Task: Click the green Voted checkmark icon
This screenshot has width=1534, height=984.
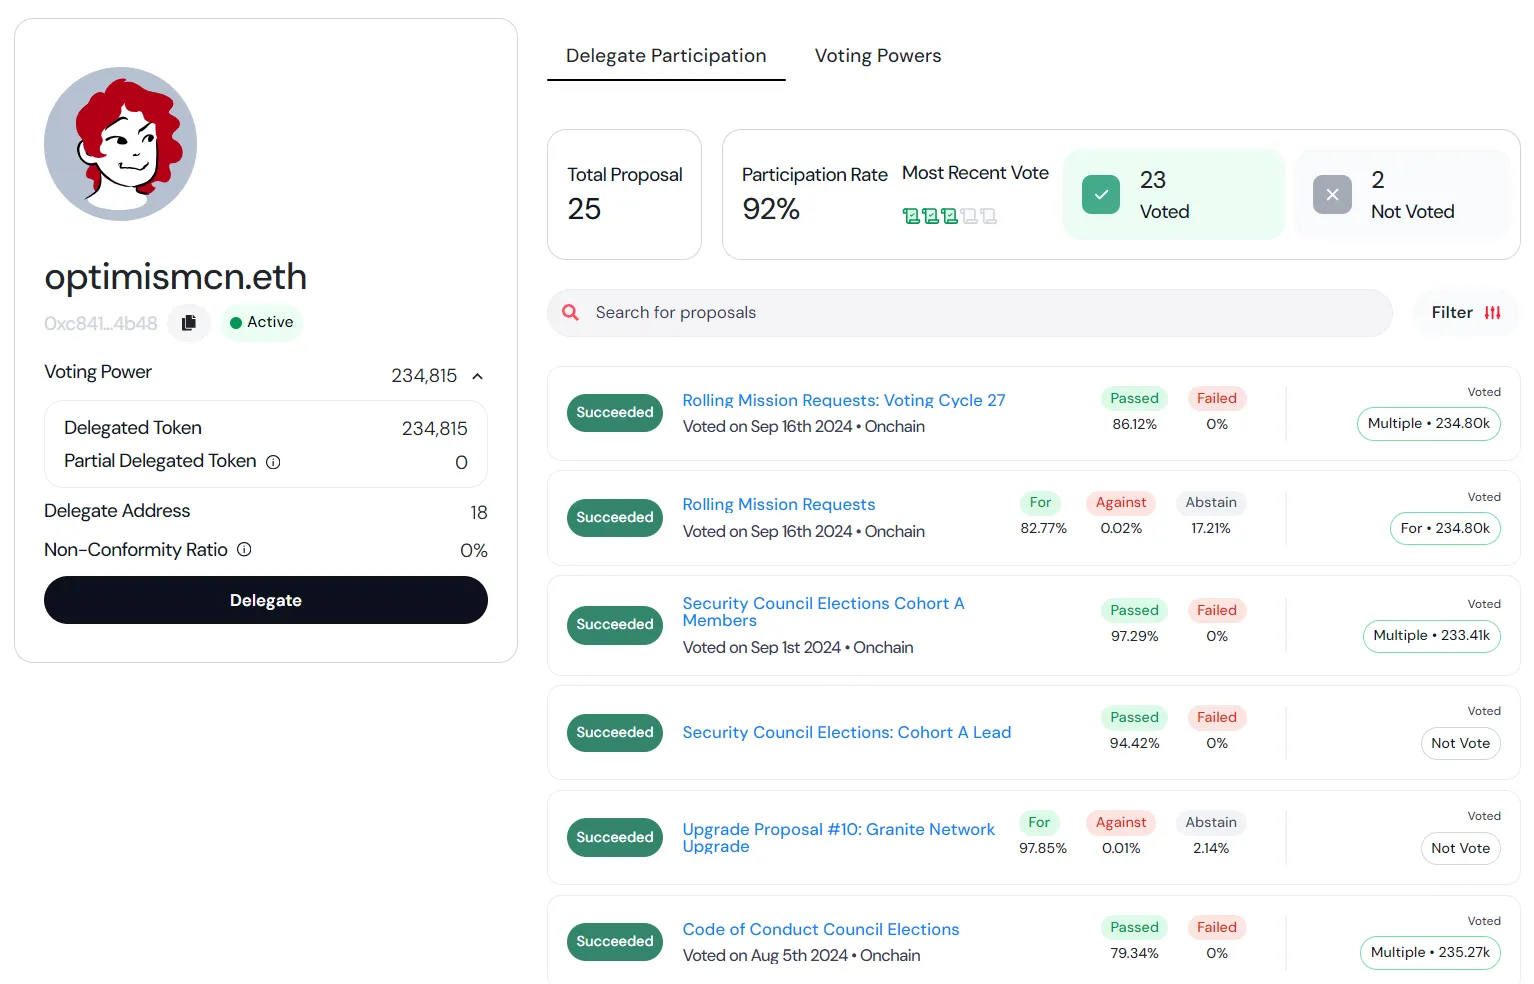Action: (1100, 195)
